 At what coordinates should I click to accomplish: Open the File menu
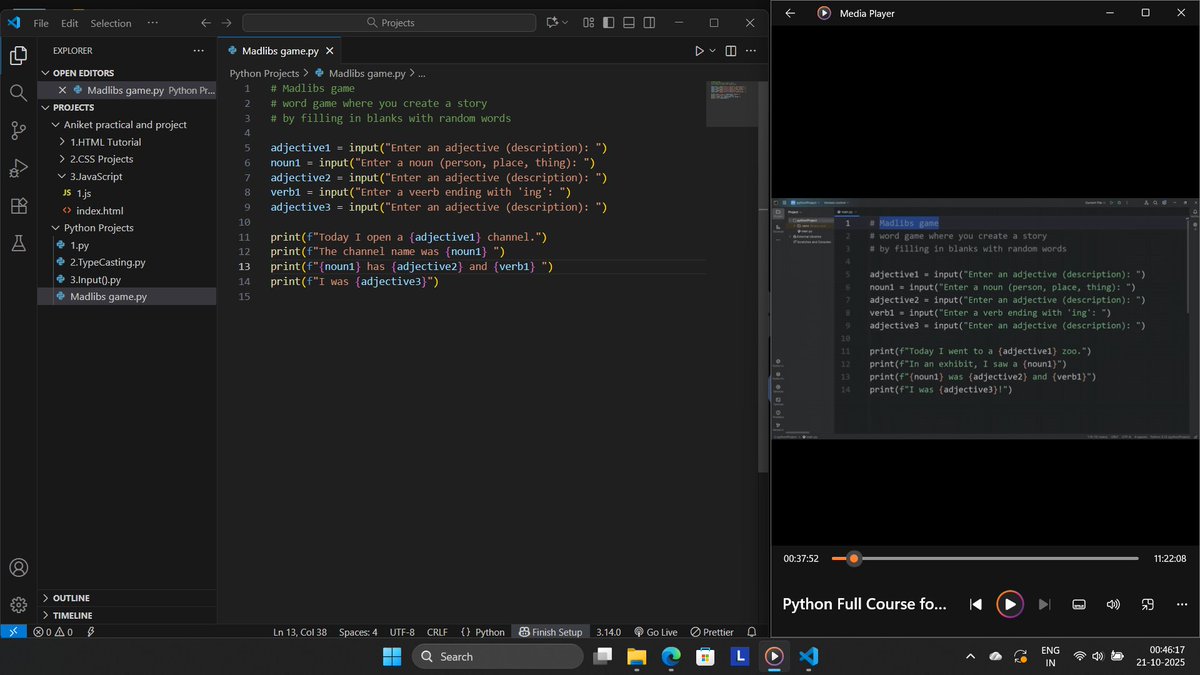pos(41,22)
